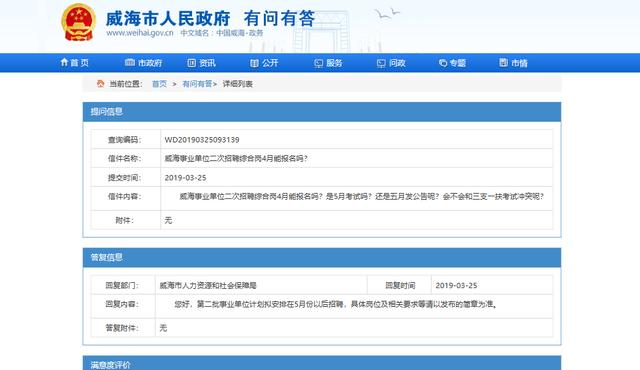The height and width of the screenshot is (370, 640).
Task: Click the 信件内容 label
Action: 124,197
